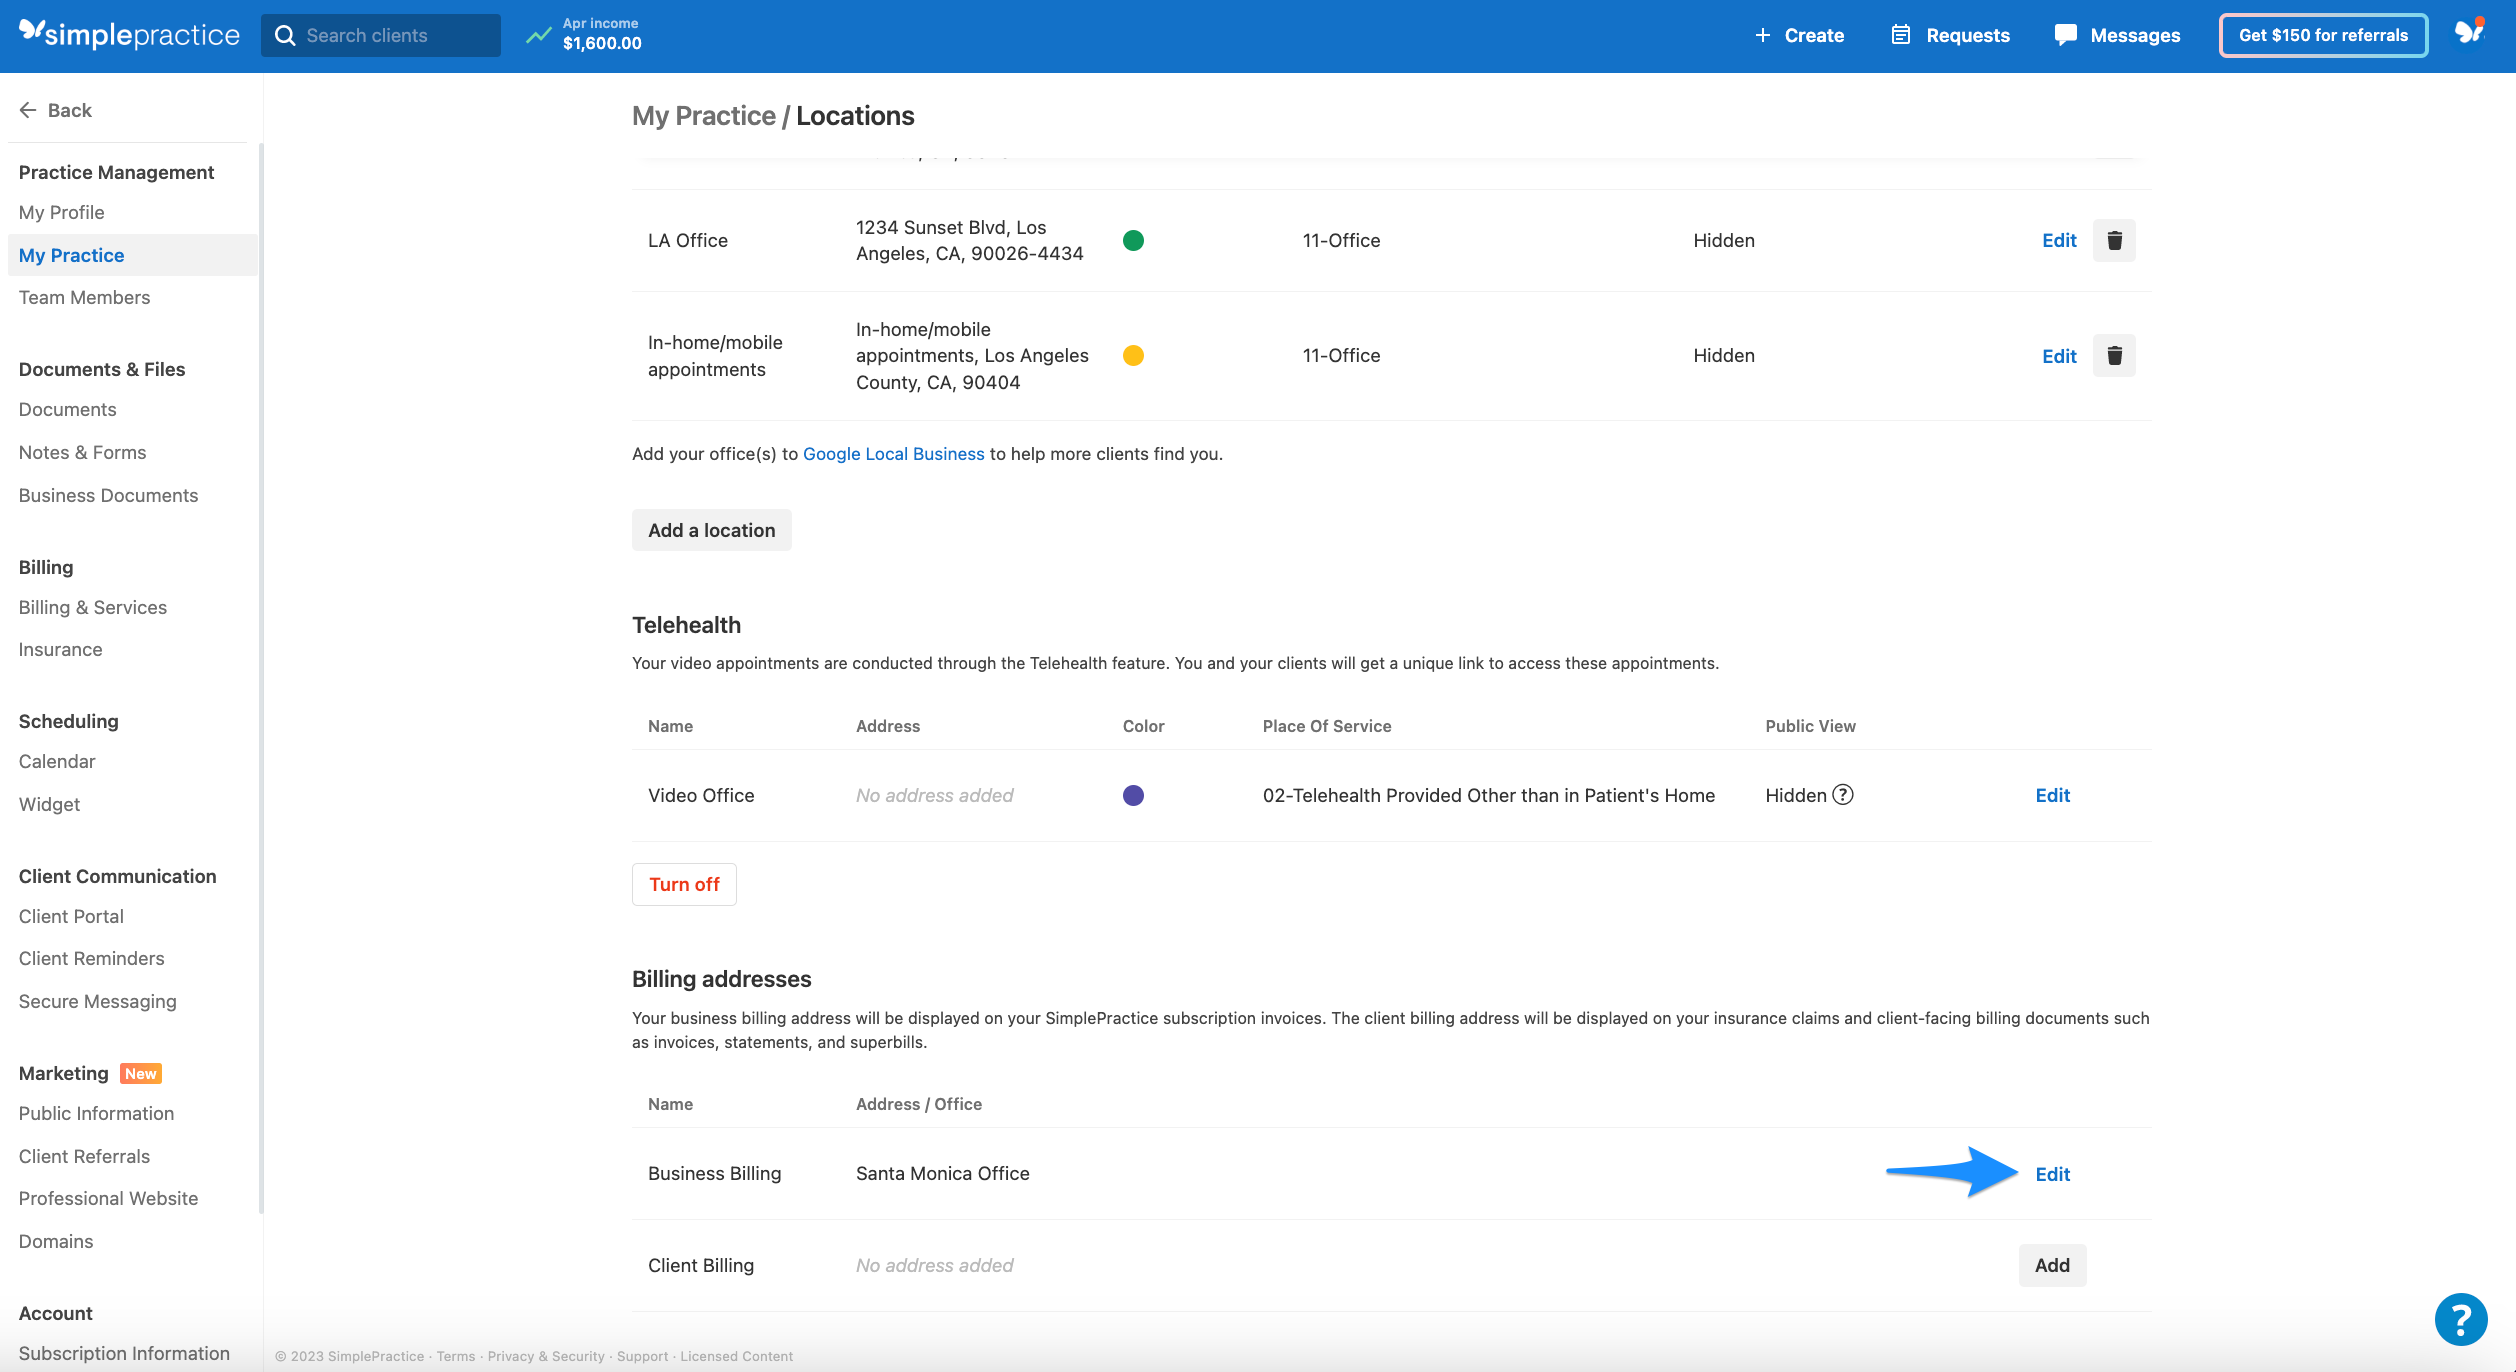Open Subscription Information settings
Screen dimensions: 2516x1372
(125, 1353)
